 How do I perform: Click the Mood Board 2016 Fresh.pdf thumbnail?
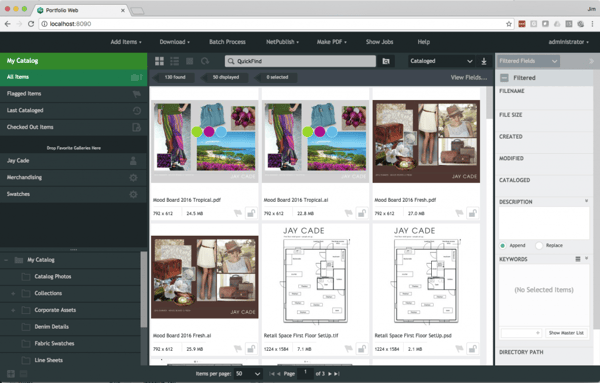point(426,141)
